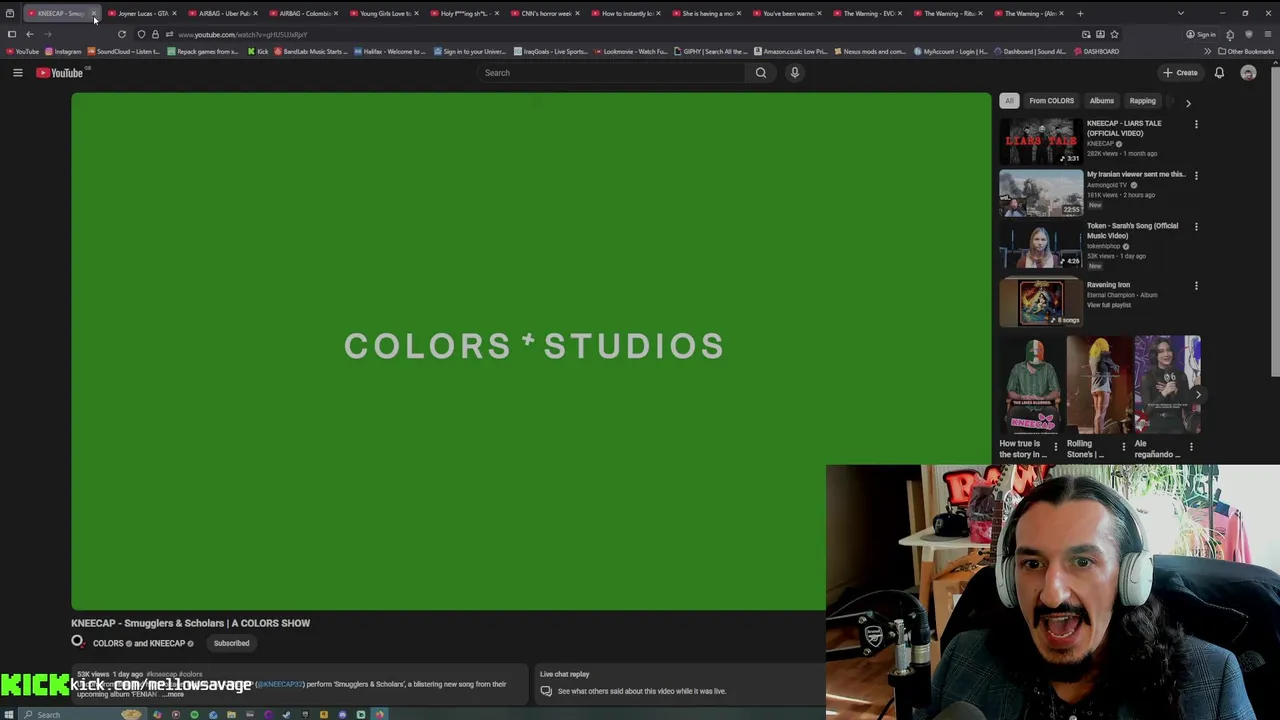Click browser Sign in button
Screen dimensions: 1280x720
point(1201,35)
